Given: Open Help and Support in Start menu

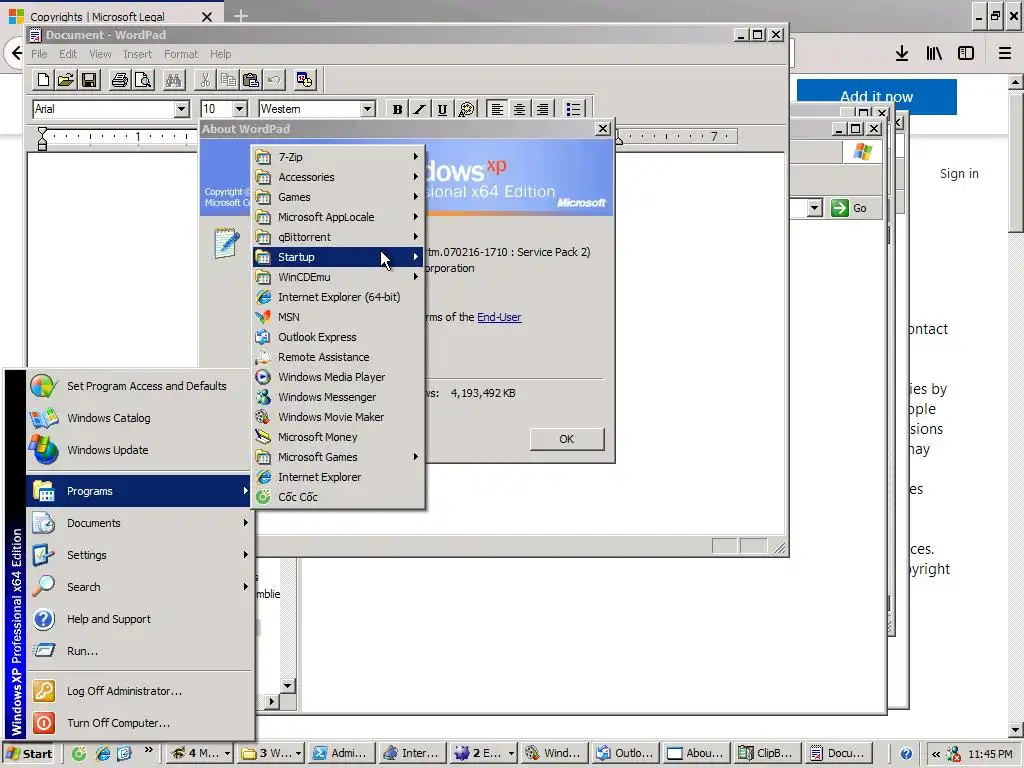Looking at the screenshot, I should point(139,619).
